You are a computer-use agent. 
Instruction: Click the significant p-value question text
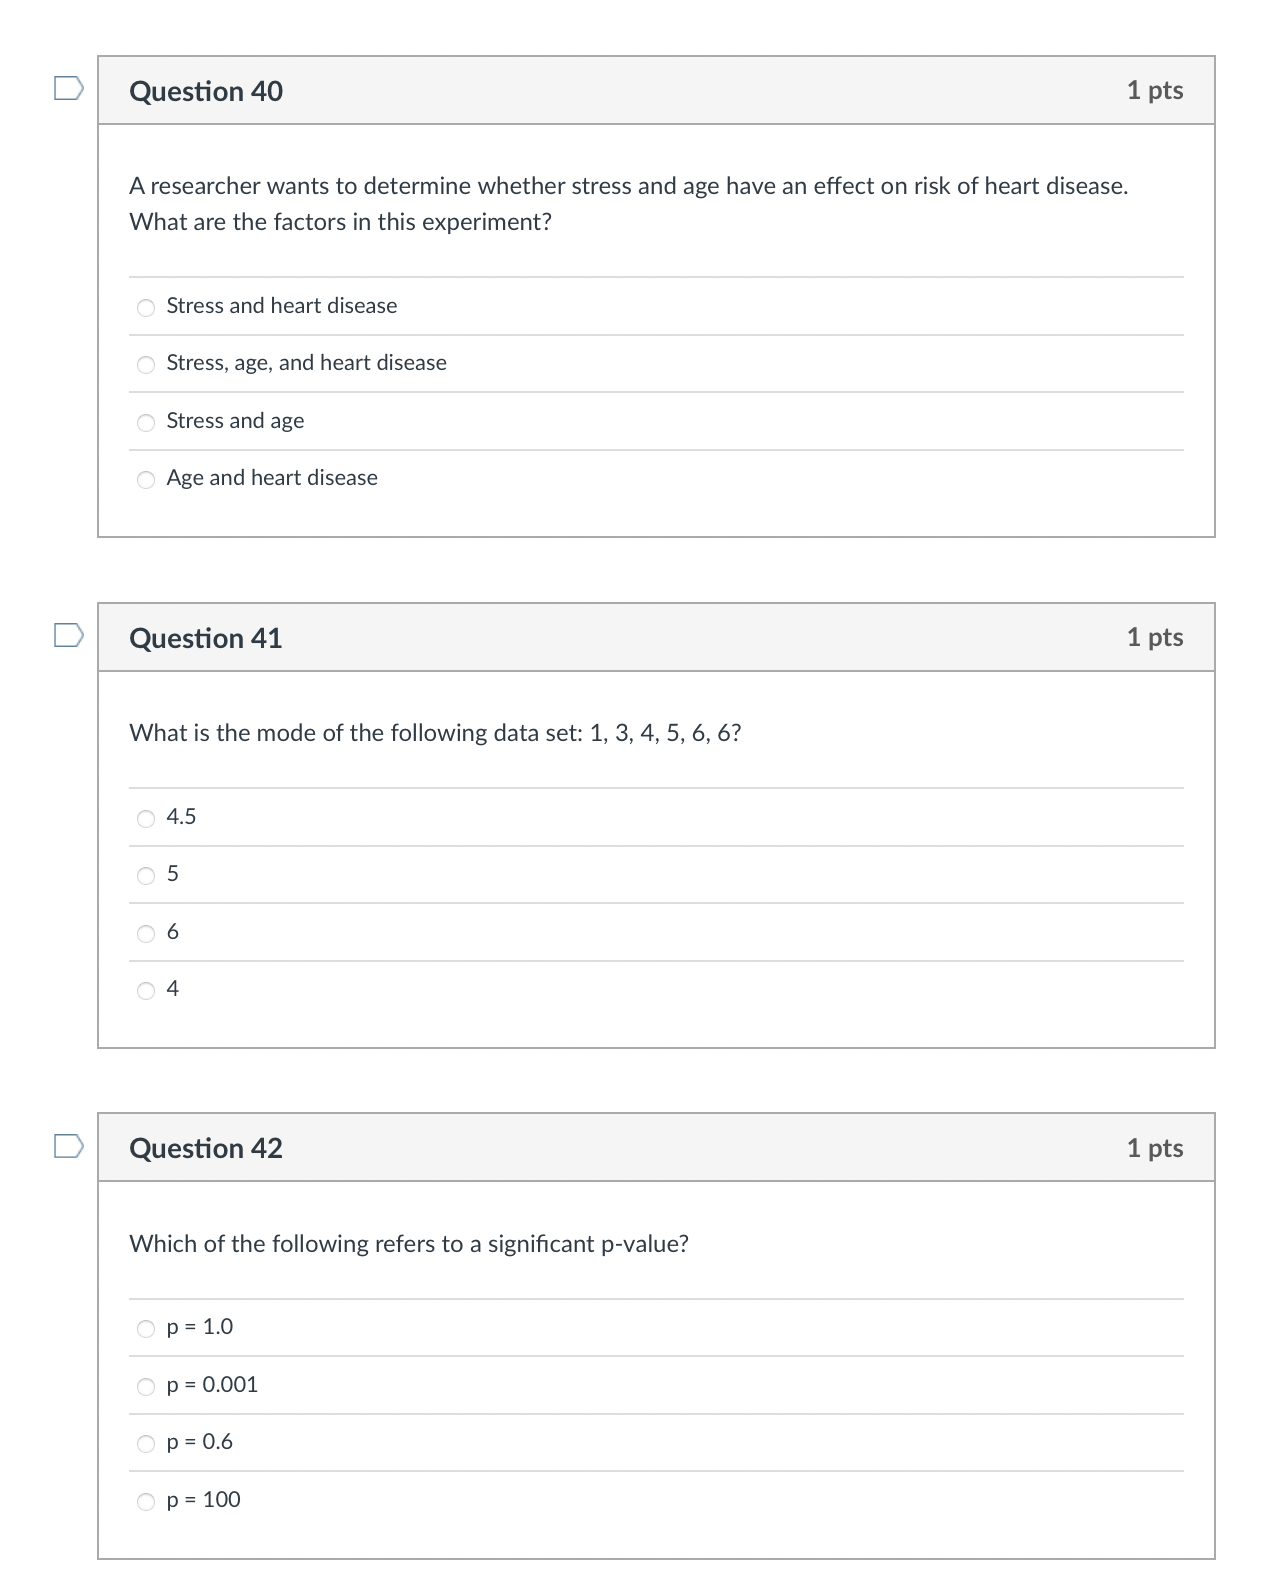[x=409, y=1244]
